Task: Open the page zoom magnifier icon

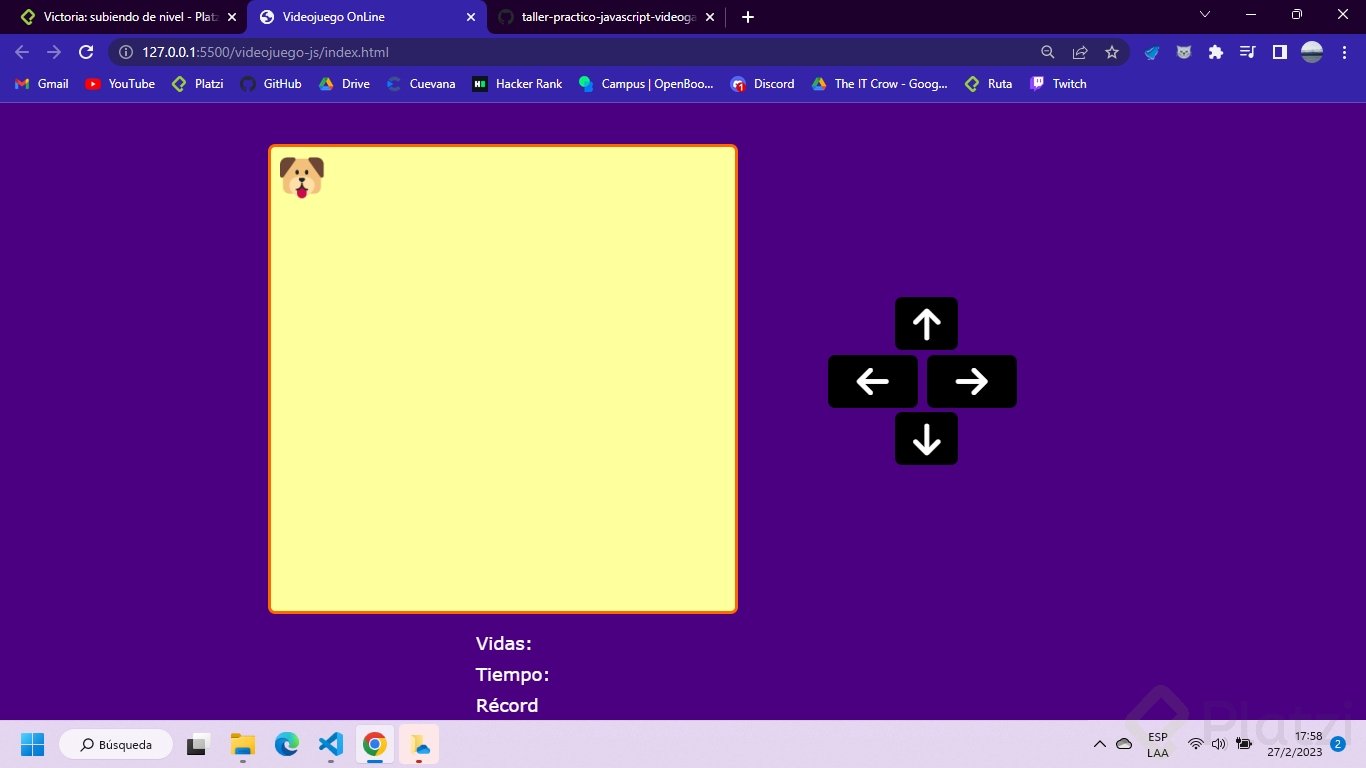Action: coord(1048,52)
